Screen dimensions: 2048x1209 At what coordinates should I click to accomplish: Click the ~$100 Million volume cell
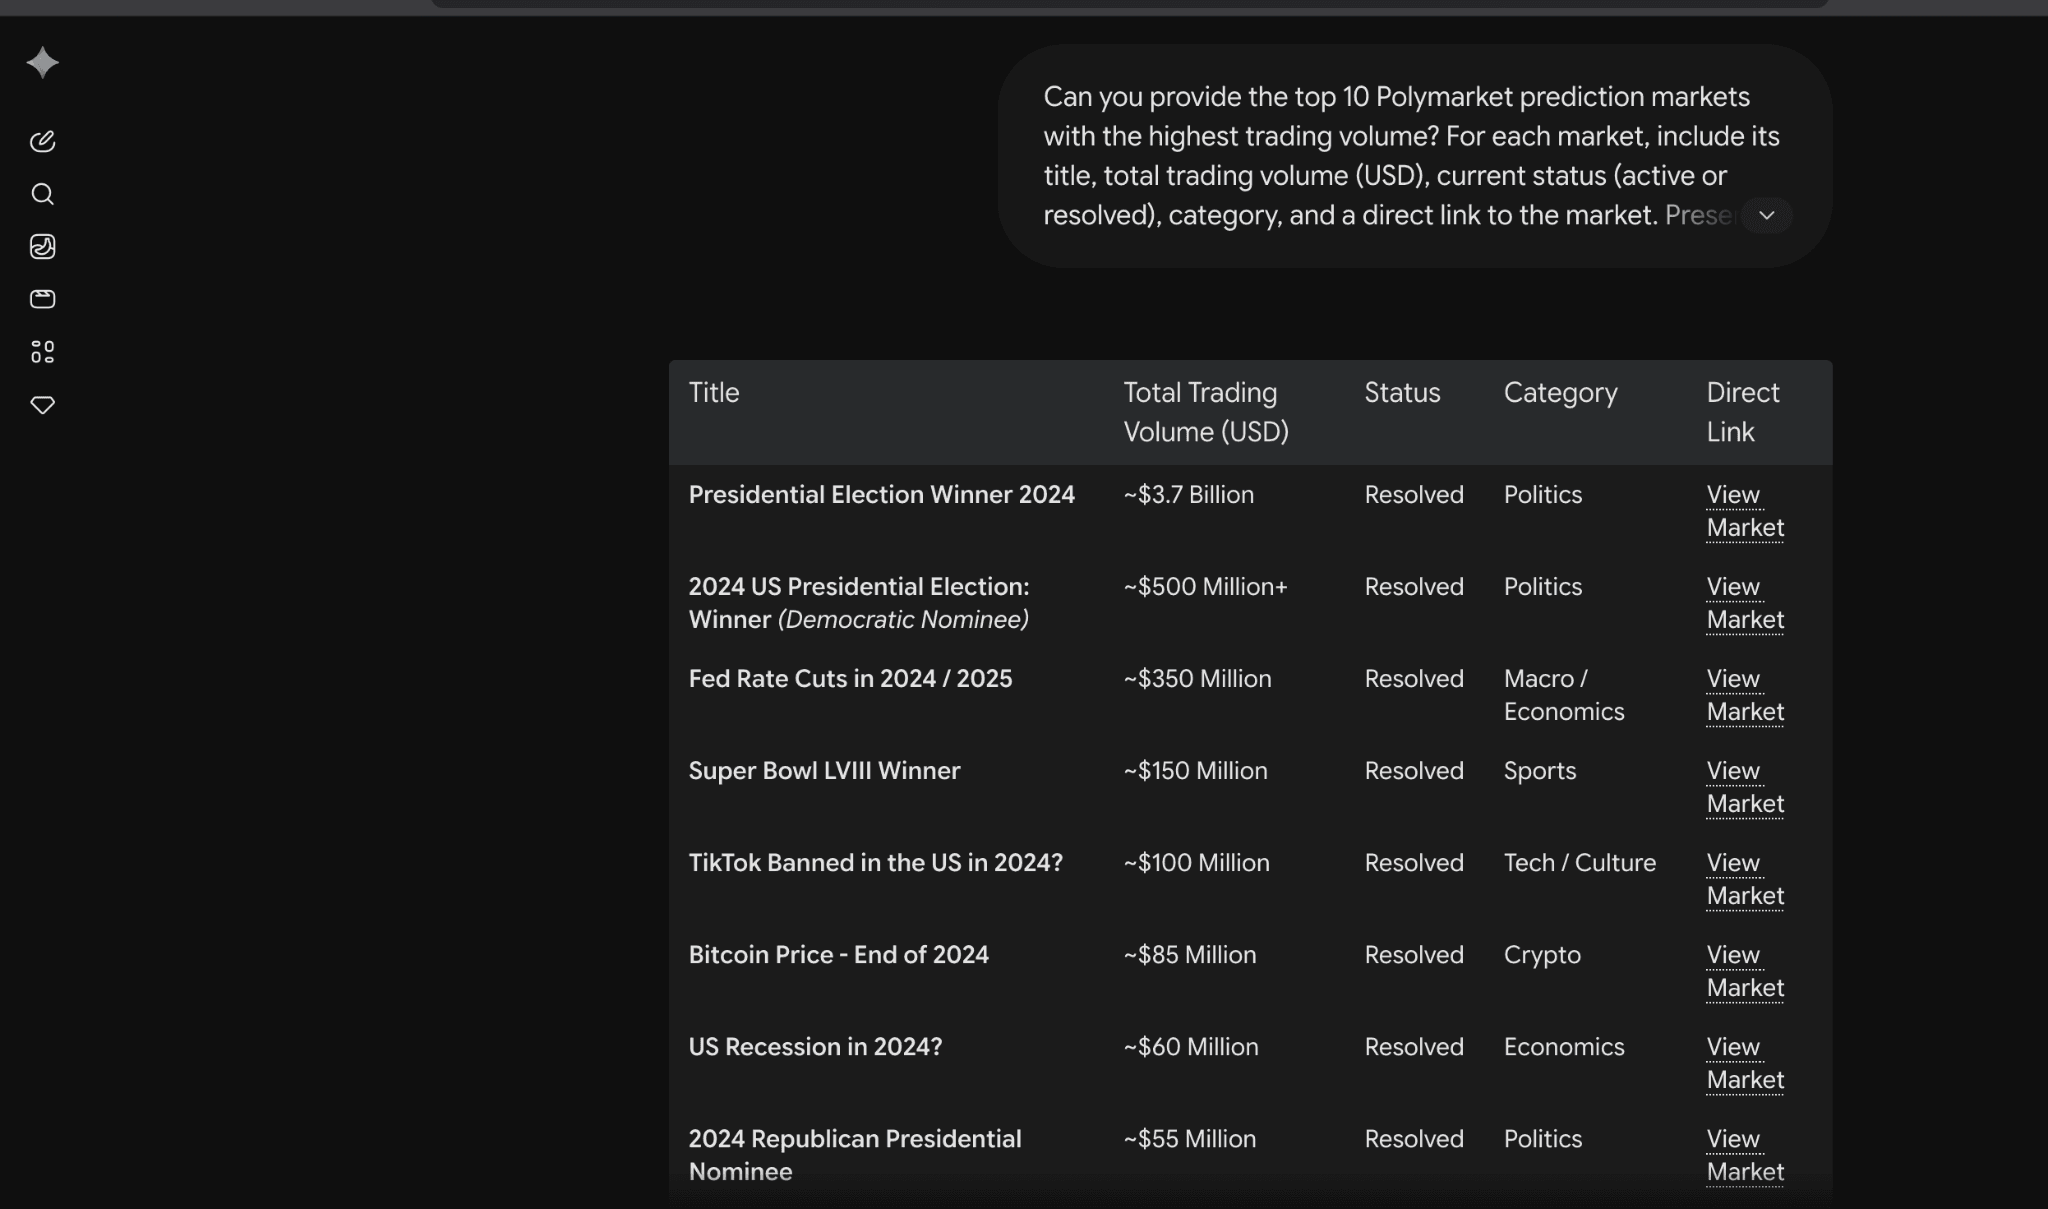point(1196,863)
